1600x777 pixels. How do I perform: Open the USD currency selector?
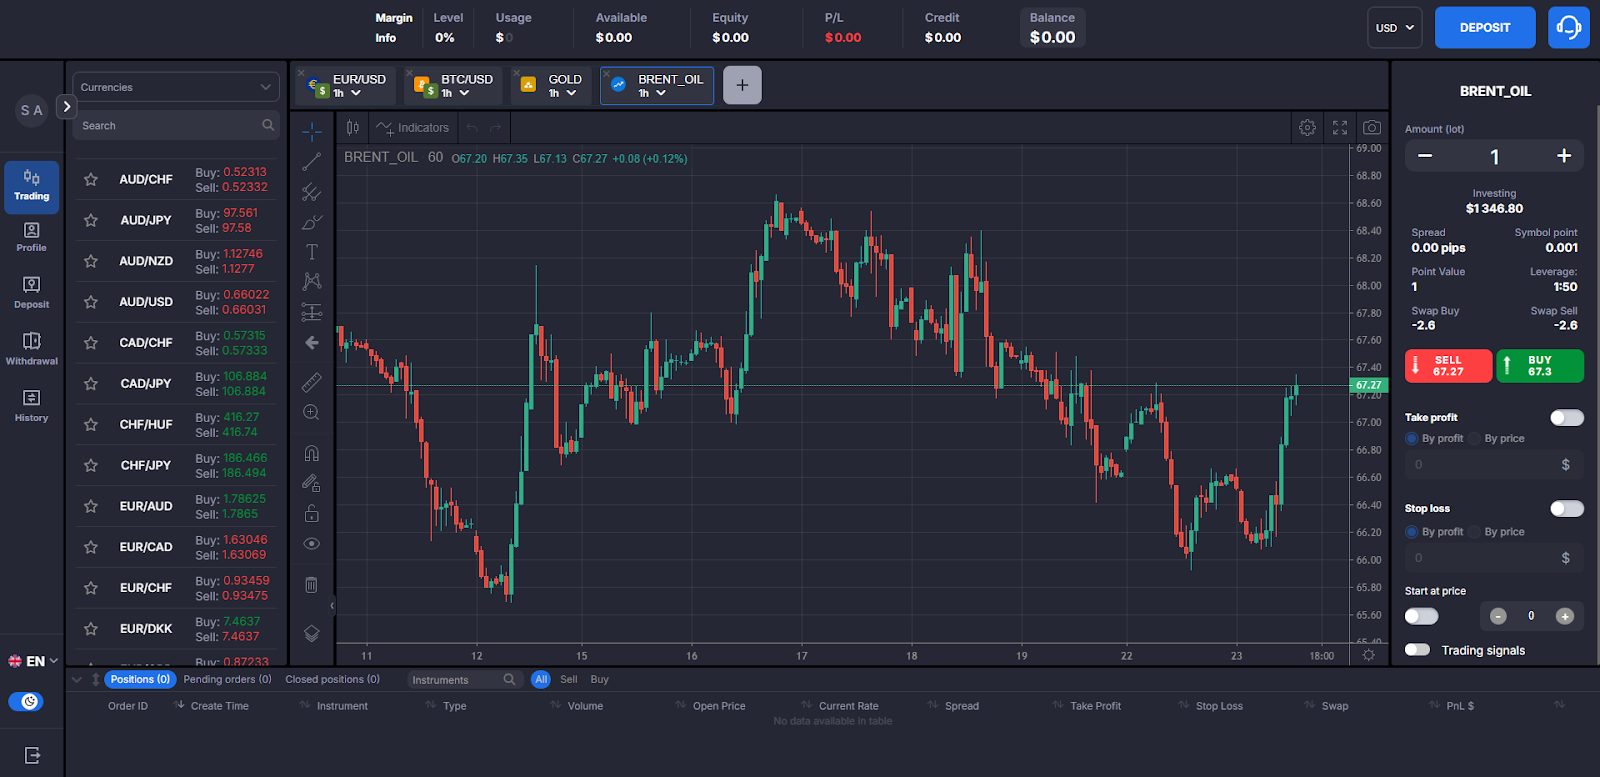[1394, 28]
